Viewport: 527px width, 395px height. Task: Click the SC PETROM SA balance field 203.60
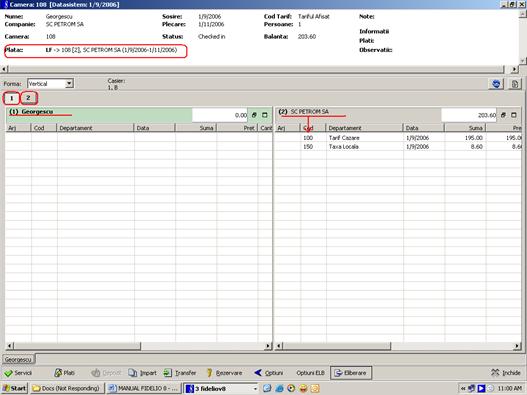469,115
